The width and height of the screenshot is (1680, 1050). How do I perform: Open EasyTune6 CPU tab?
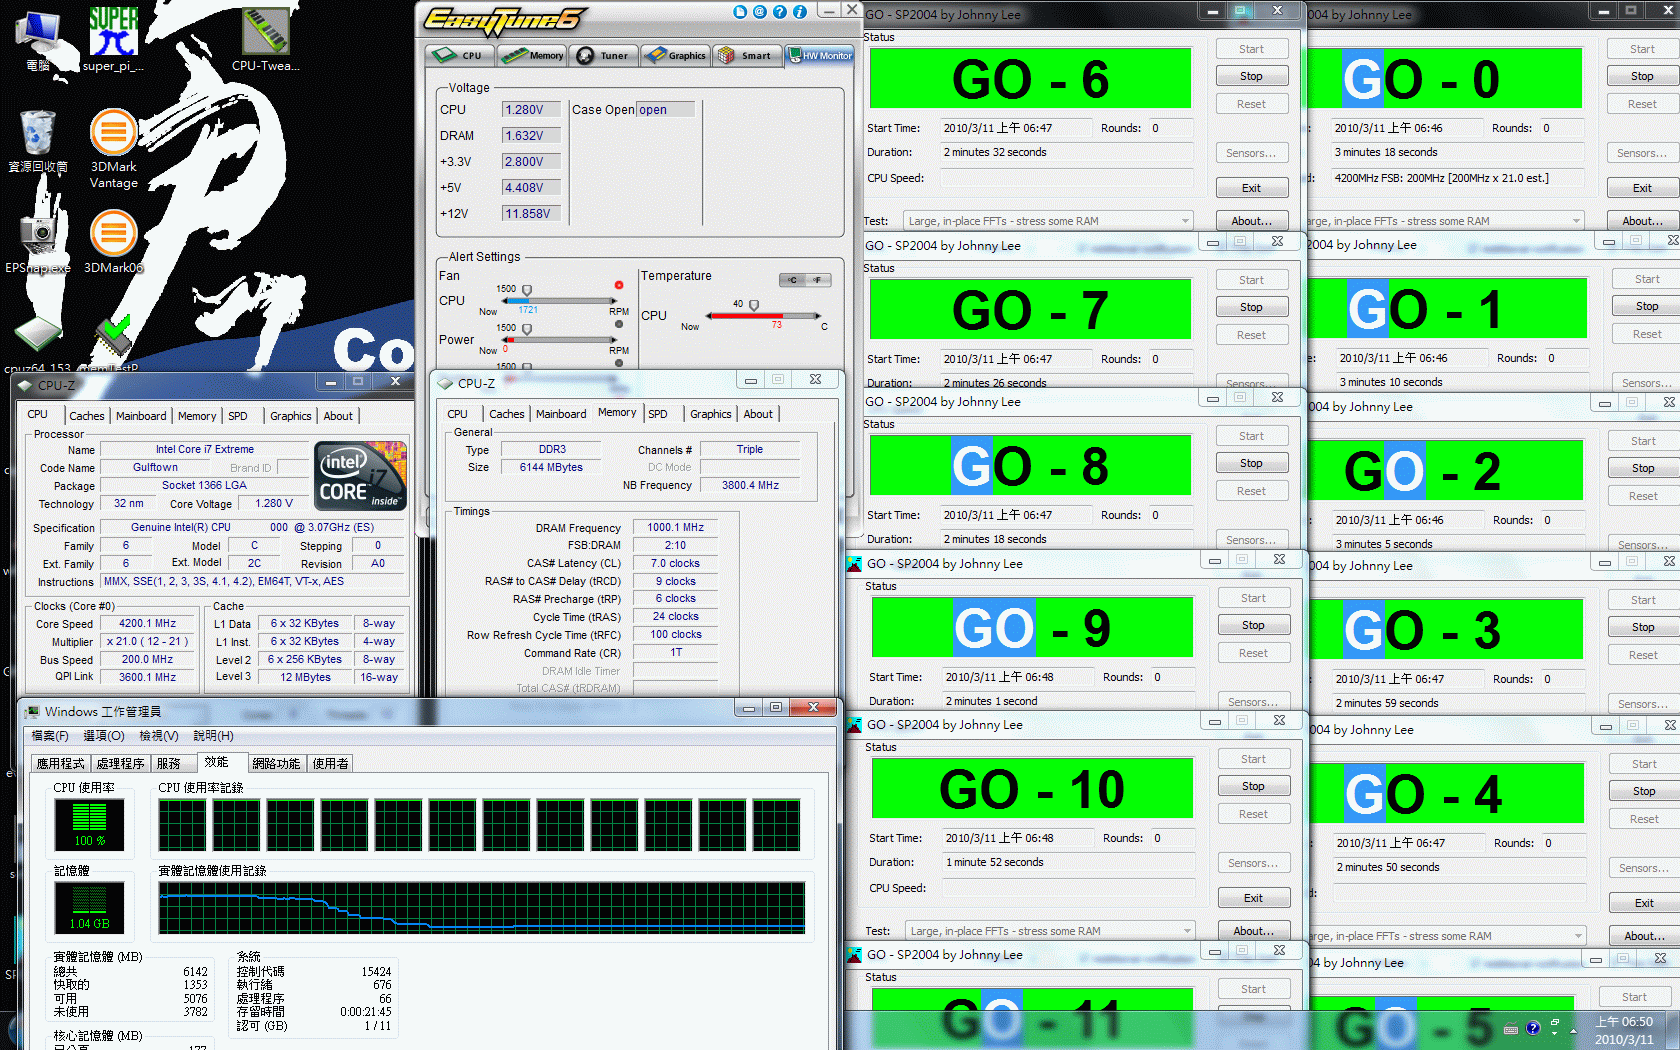pyautogui.click(x=460, y=55)
